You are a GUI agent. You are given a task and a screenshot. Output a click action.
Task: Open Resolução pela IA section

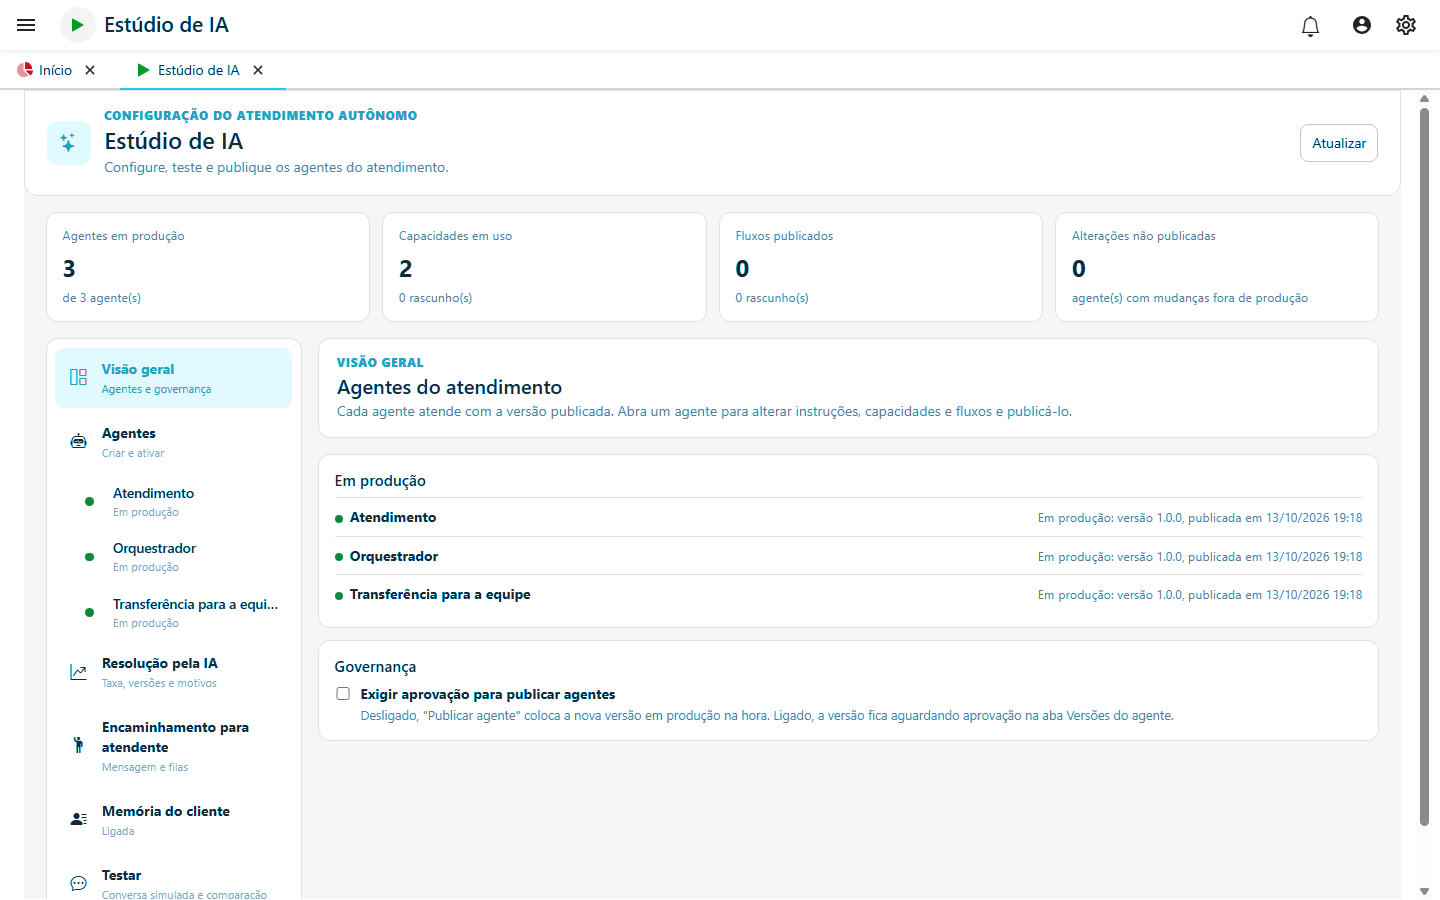(173, 672)
